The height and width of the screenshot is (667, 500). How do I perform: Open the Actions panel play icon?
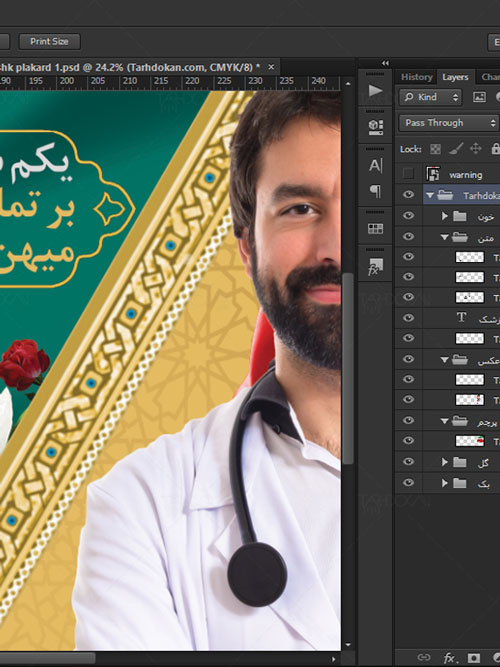click(375, 90)
